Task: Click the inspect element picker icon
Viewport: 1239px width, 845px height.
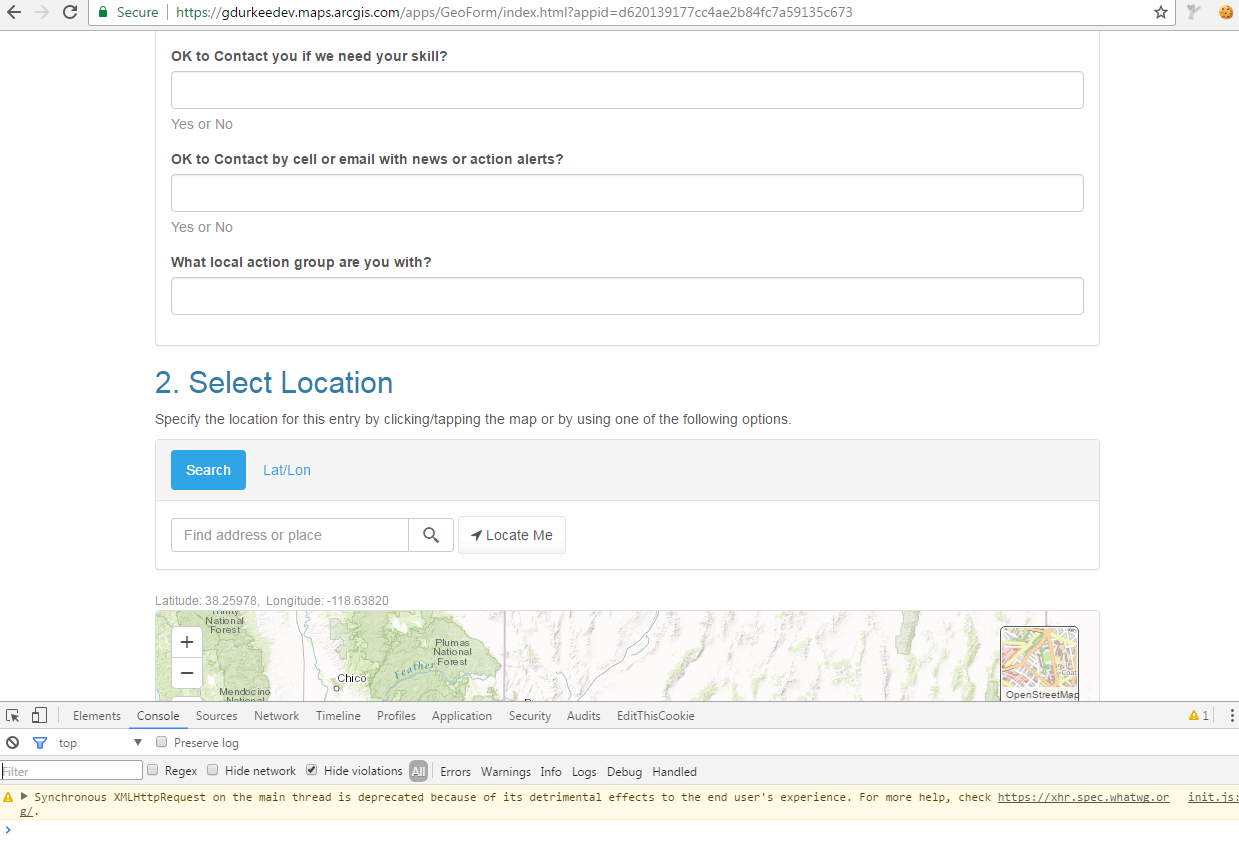Action: tap(13, 716)
